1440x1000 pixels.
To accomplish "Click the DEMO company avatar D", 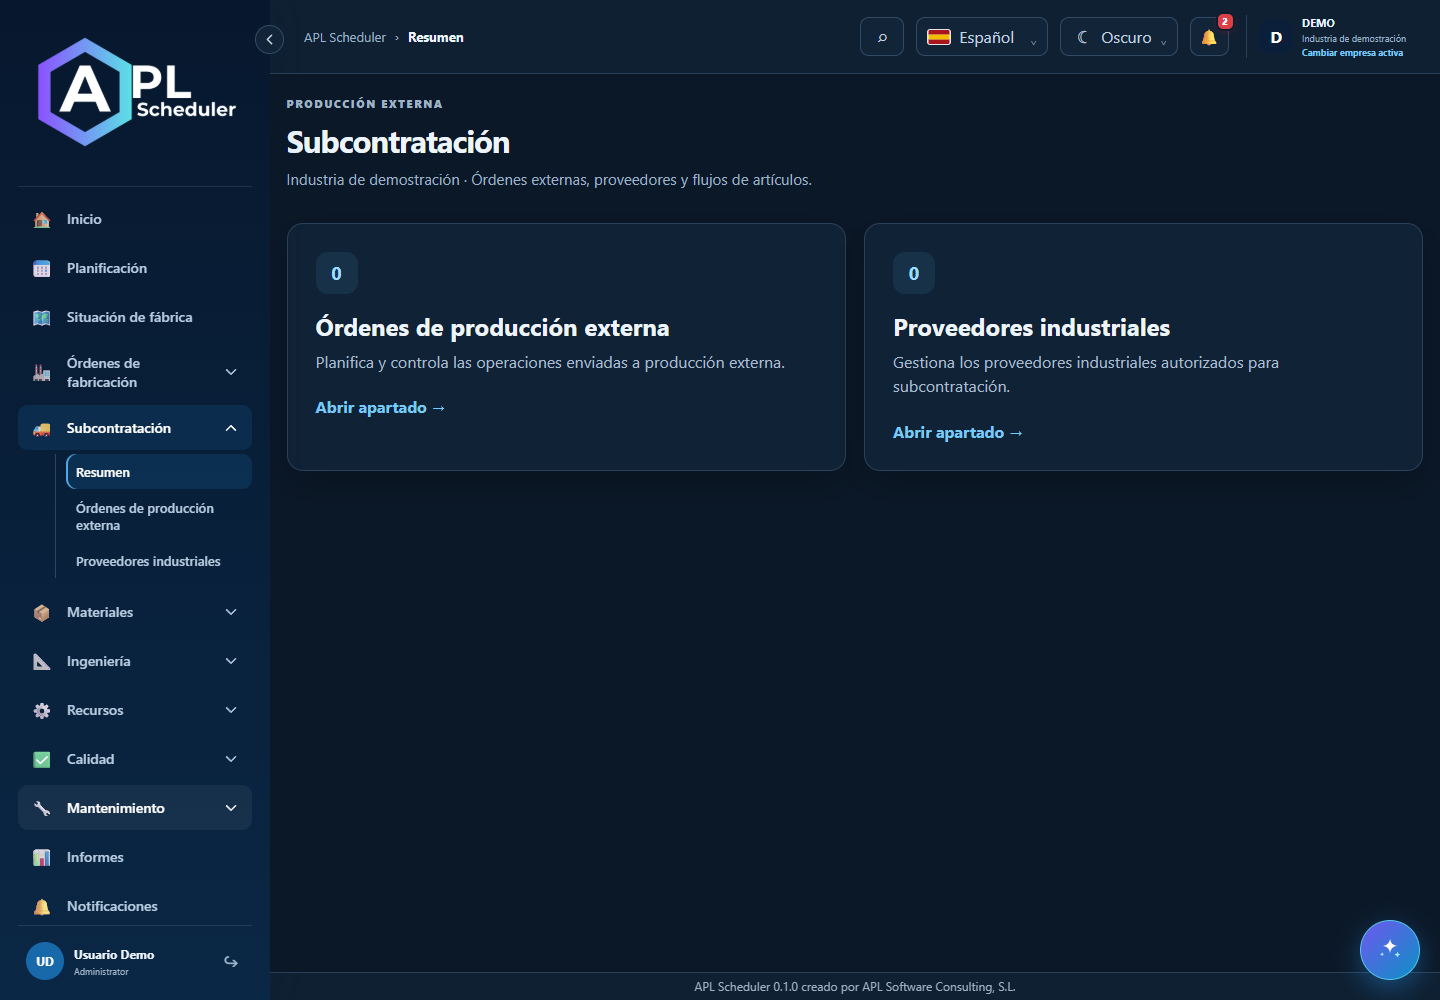I will tap(1276, 38).
